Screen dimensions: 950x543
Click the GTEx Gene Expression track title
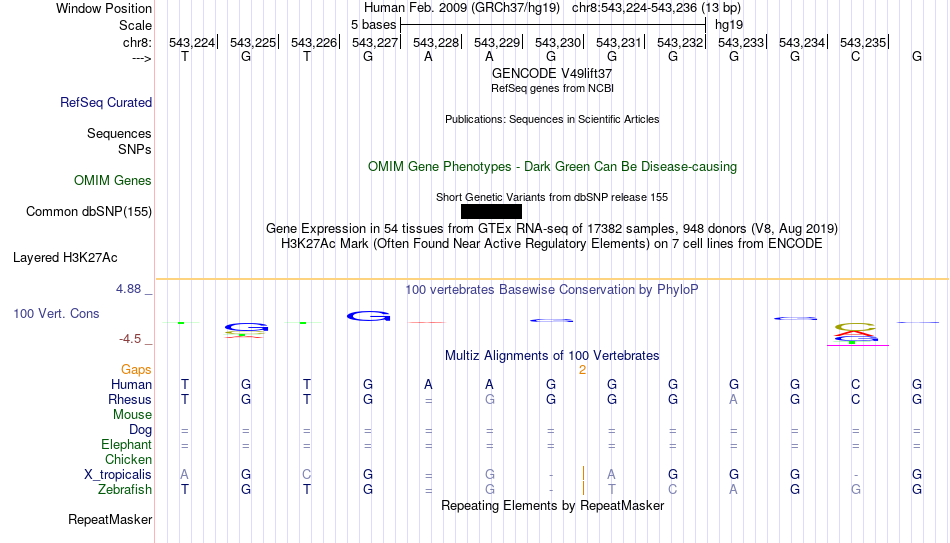tap(552, 228)
